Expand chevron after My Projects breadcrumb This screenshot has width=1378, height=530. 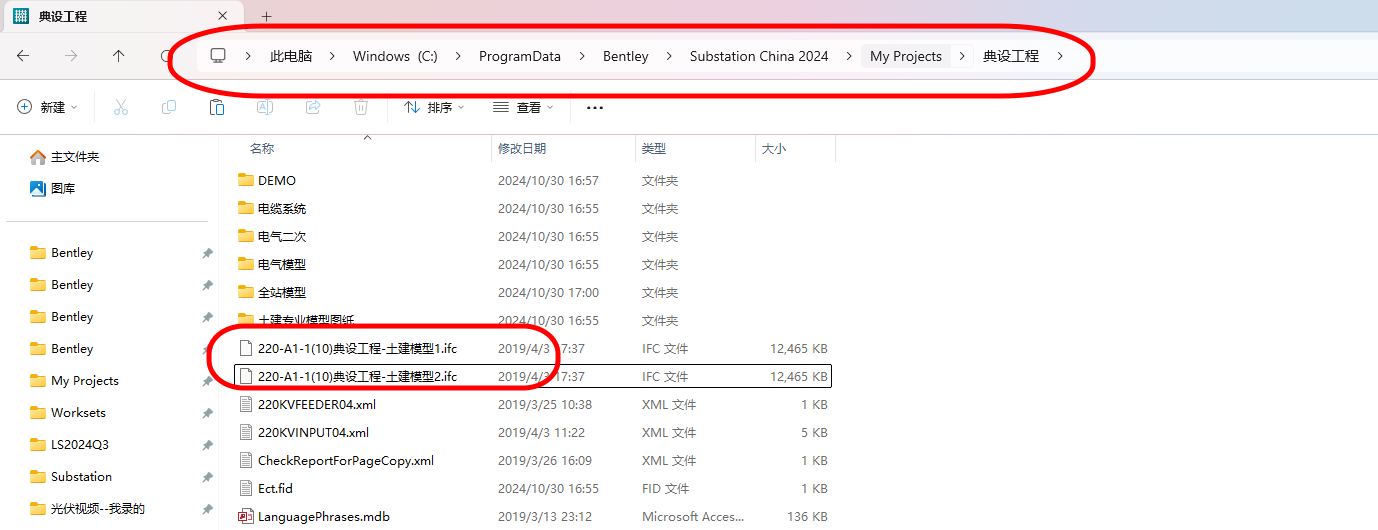tap(962, 56)
